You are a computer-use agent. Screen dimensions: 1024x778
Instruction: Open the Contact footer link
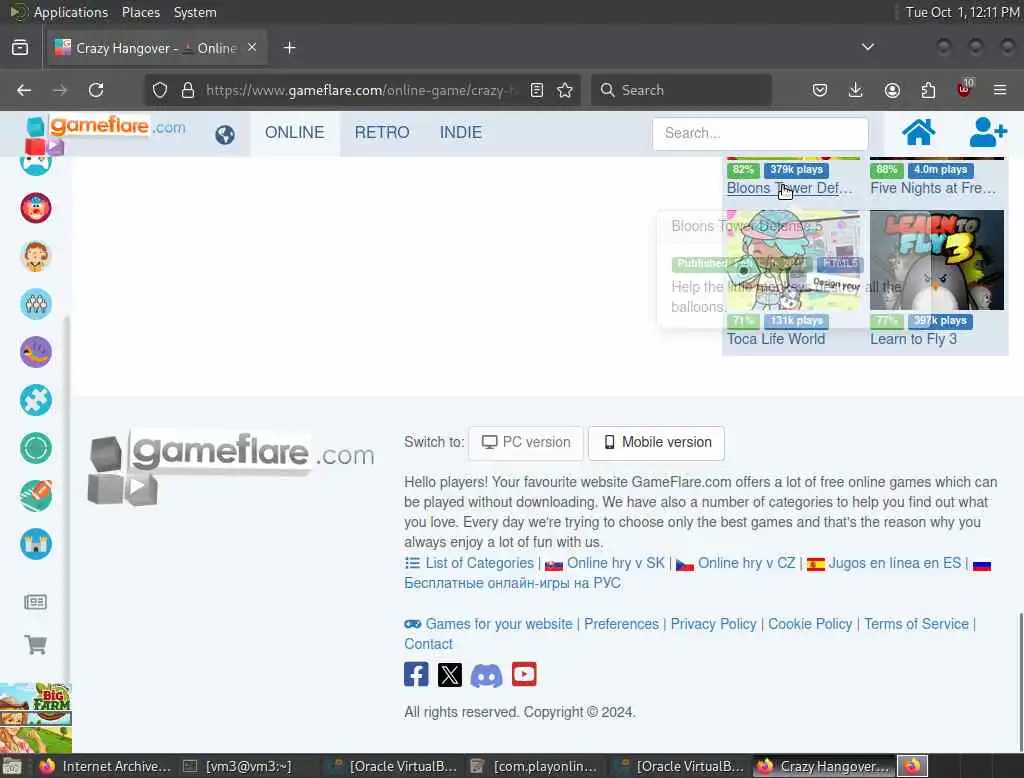[428, 644]
